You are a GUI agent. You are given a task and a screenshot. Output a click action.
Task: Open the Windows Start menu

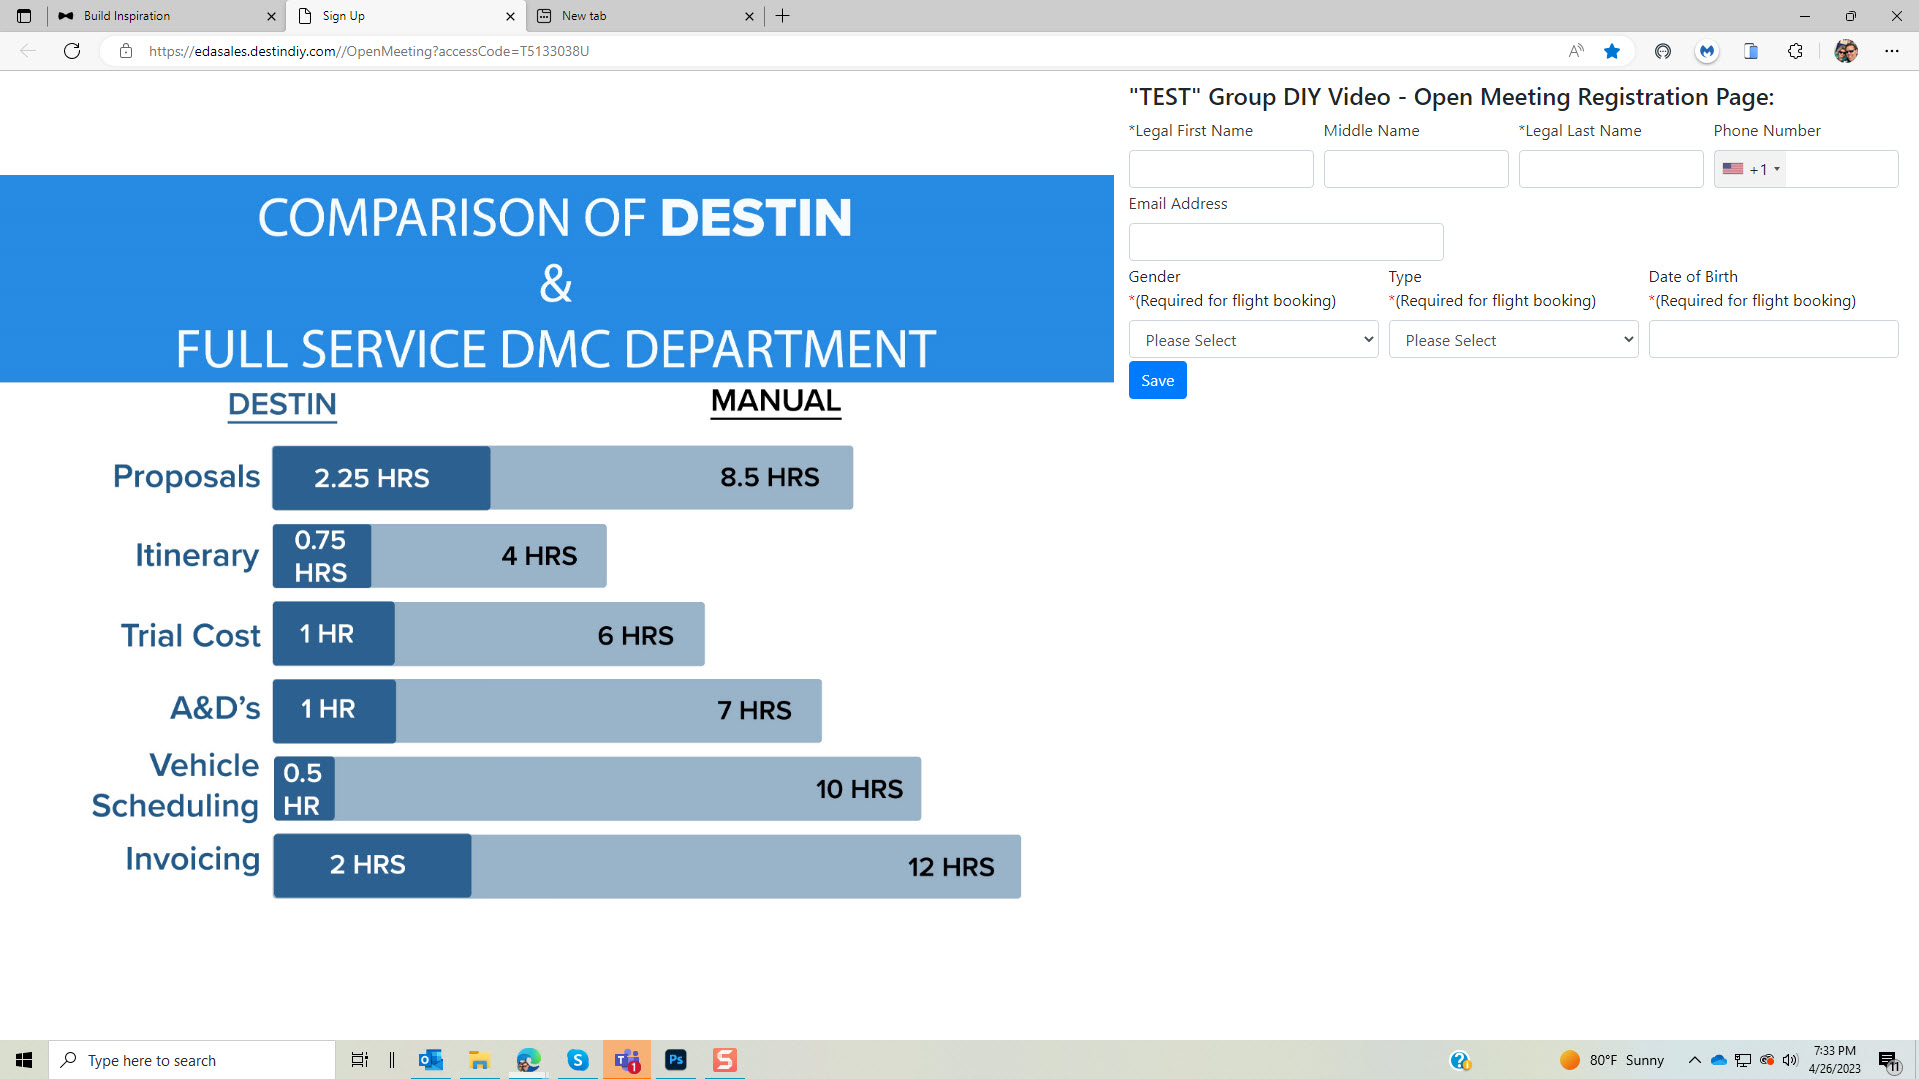pos(24,1060)
